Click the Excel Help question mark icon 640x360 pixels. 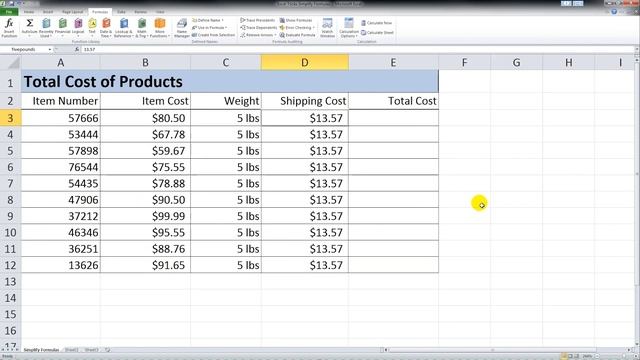[614, 12]
